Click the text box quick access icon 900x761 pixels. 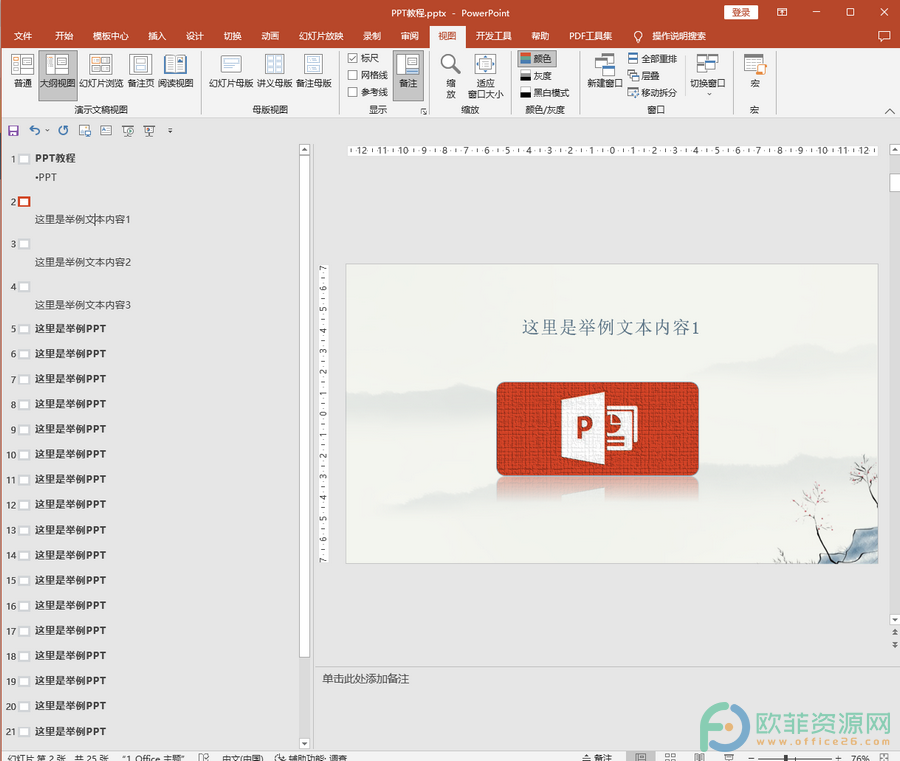pos(106,131)
